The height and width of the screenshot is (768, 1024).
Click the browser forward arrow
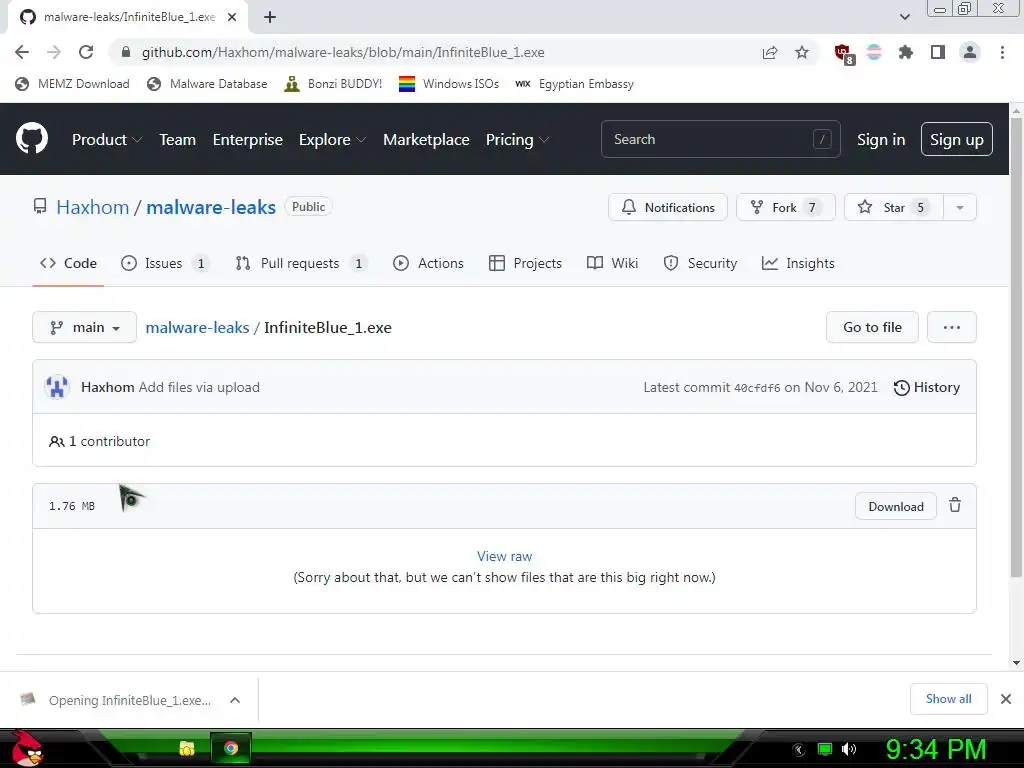click(54, 52)
